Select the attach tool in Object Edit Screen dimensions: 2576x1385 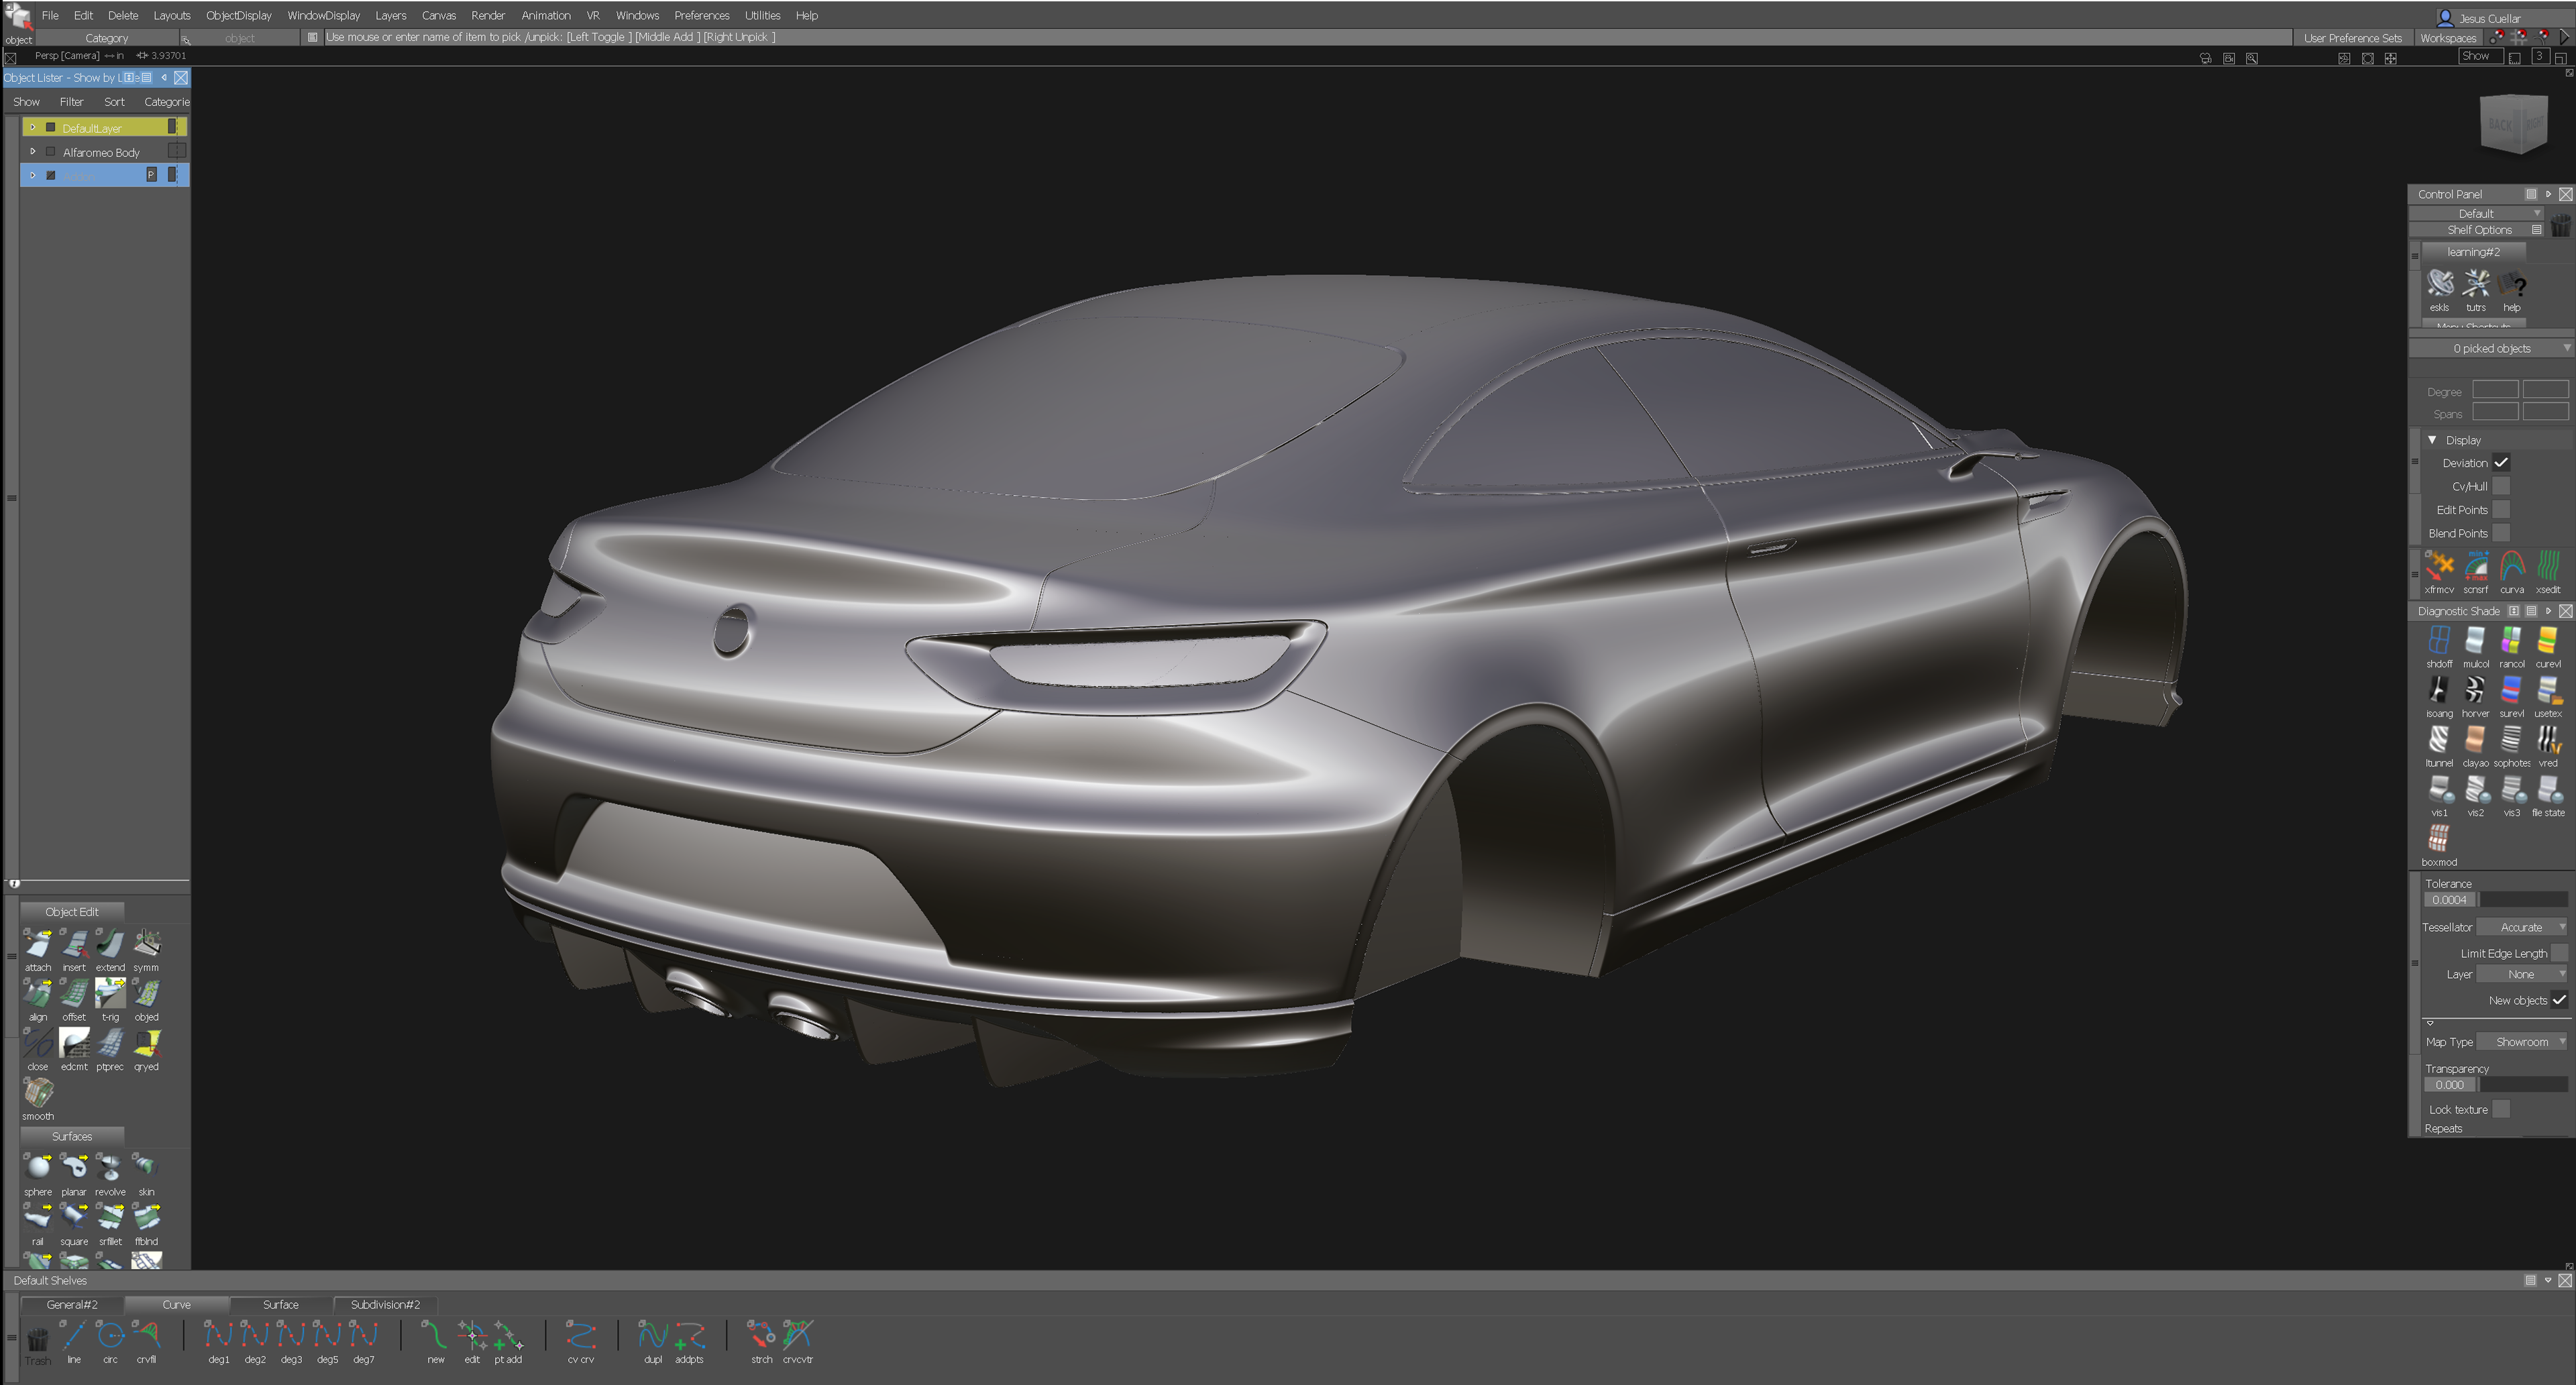coord(38,944)
